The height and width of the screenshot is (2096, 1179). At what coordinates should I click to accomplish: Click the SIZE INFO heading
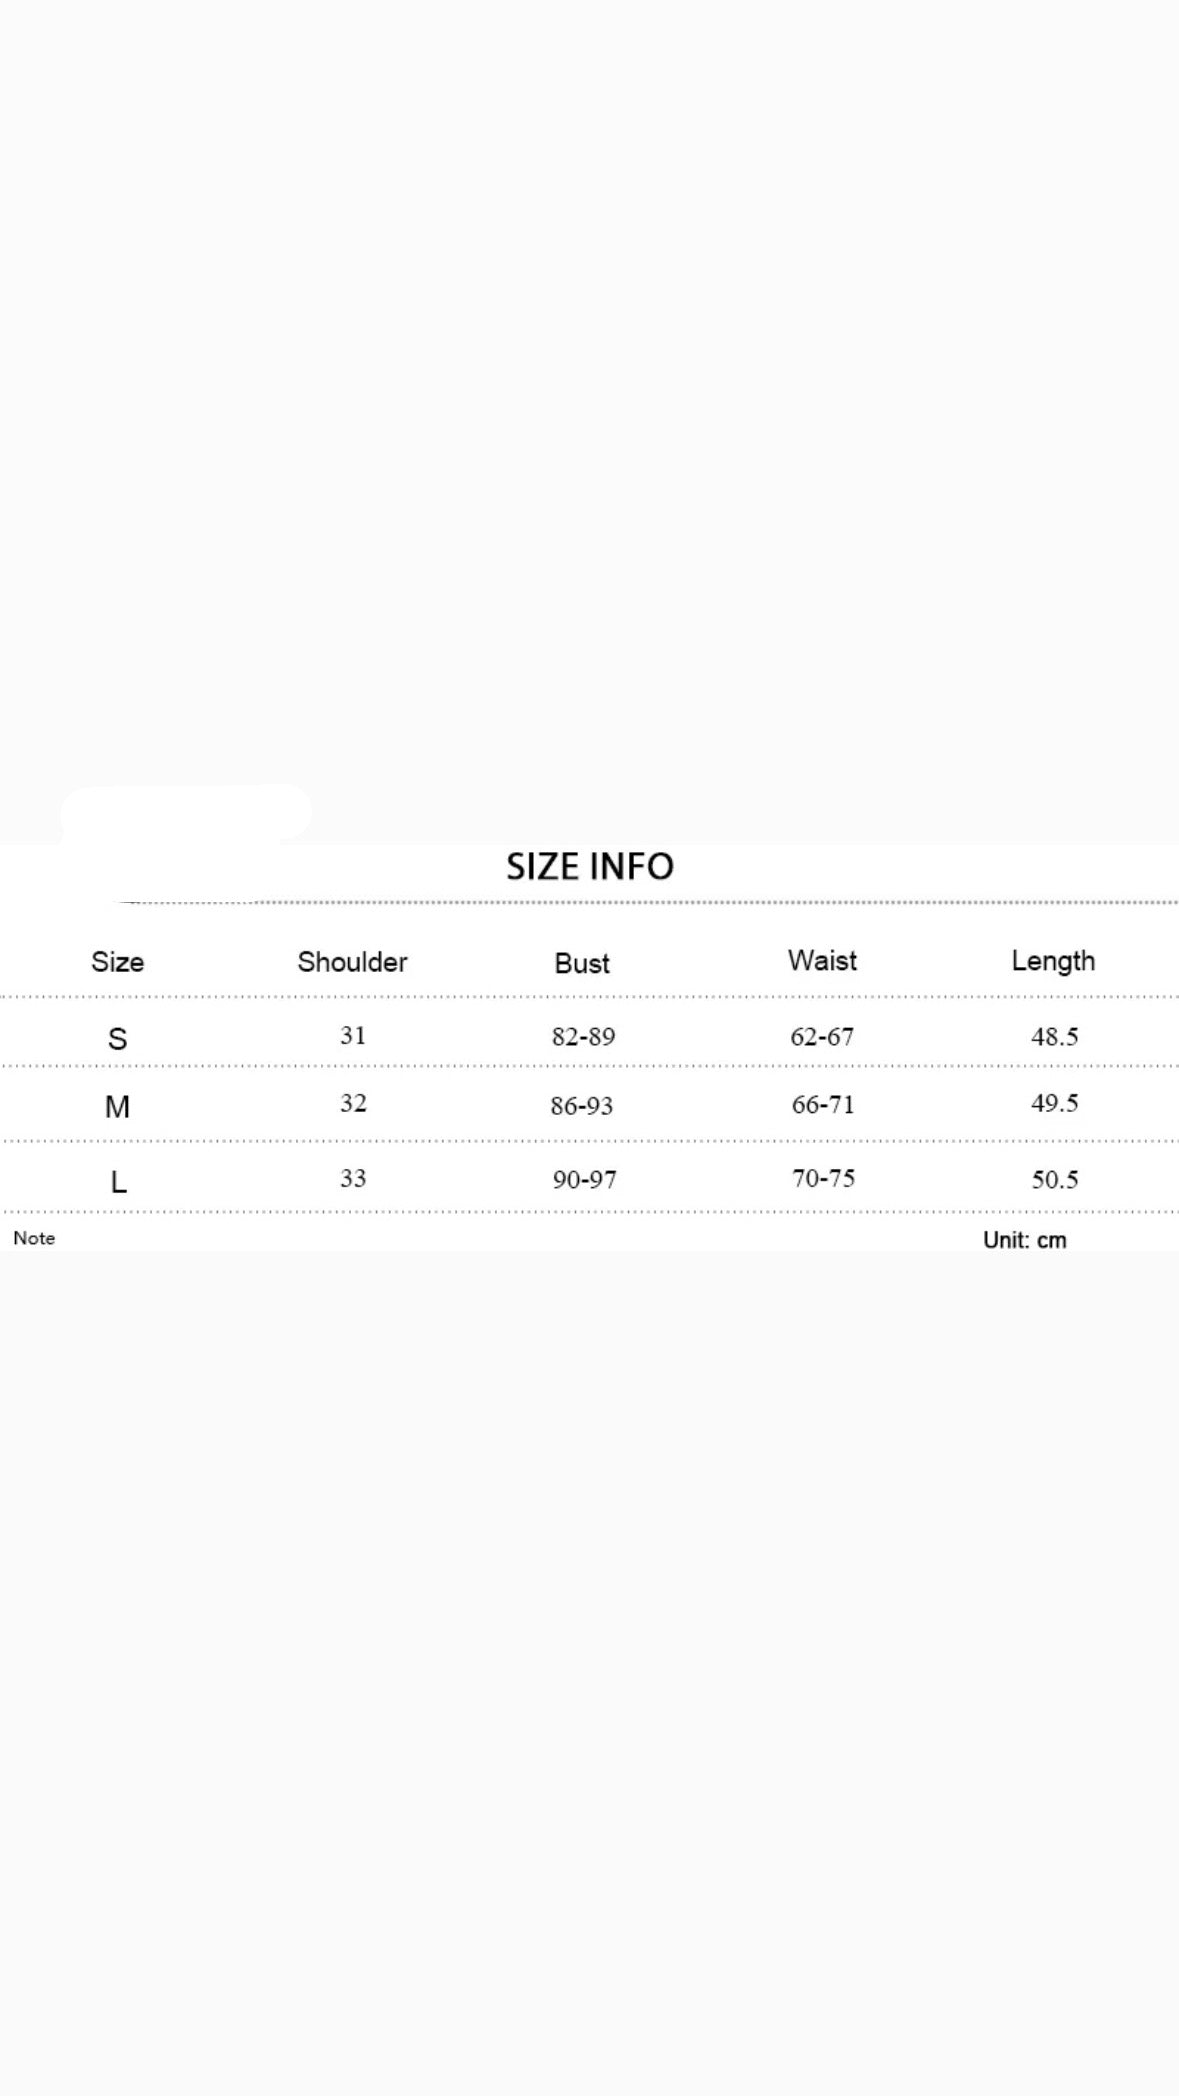pos(590,866)
